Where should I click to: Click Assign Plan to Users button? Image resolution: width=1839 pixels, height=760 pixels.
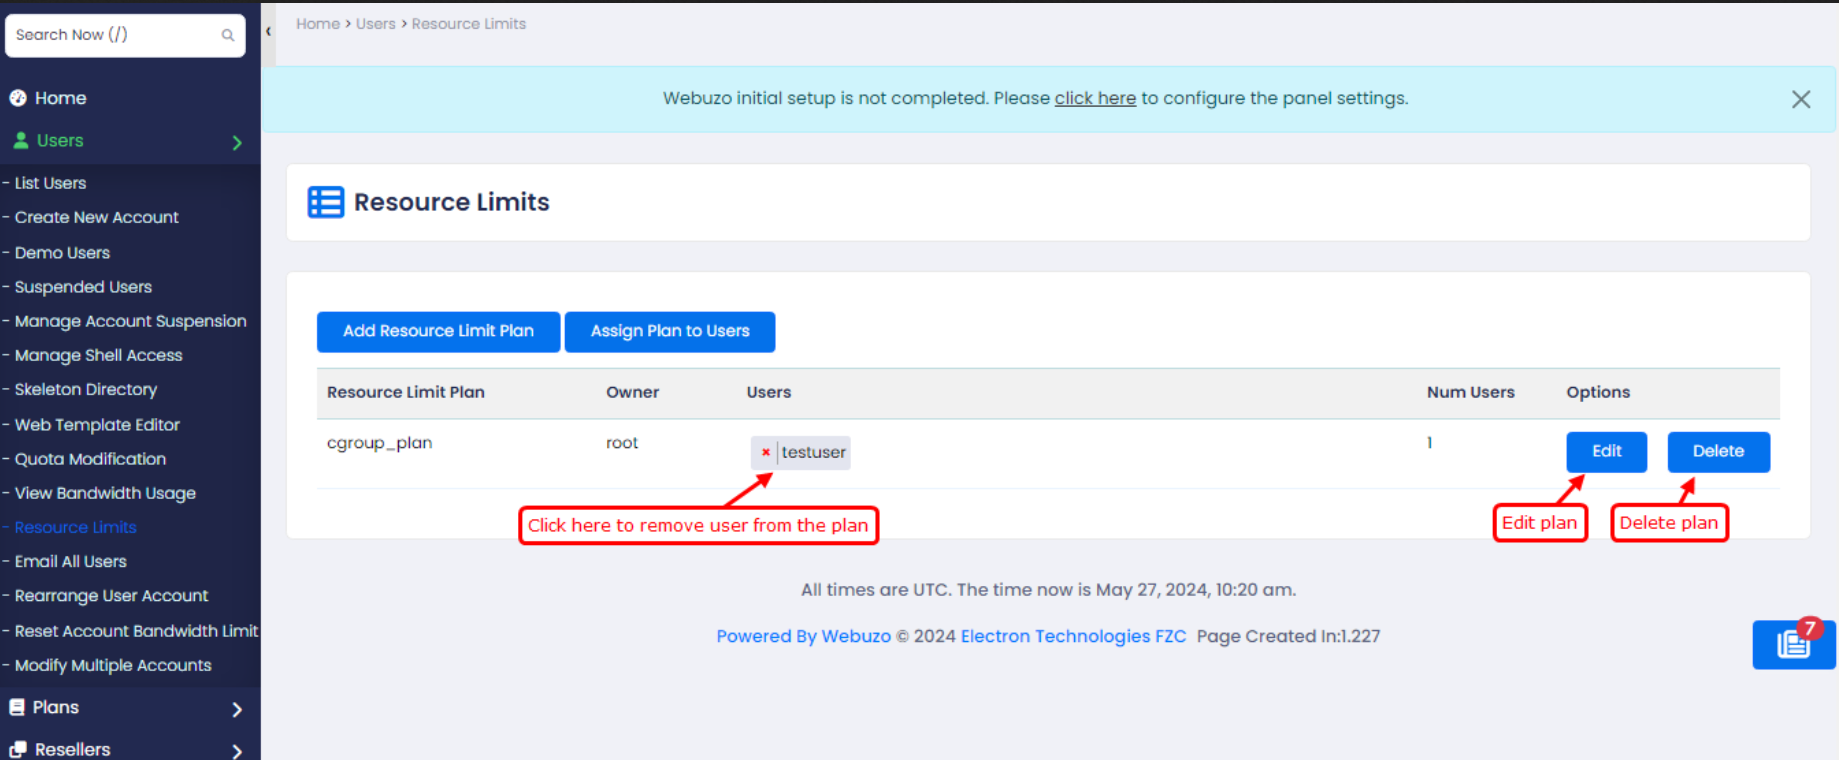669,331
